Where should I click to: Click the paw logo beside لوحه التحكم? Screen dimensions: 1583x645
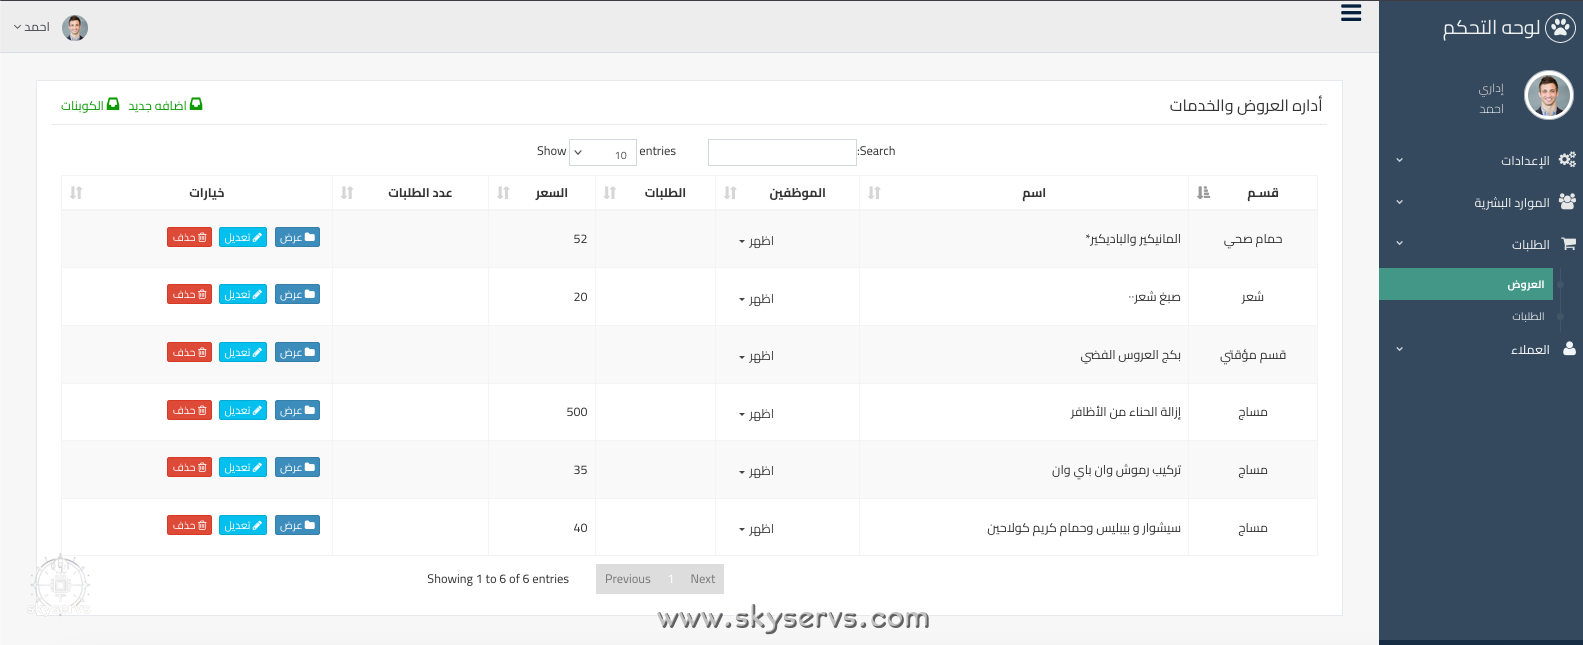point(1560,28)
